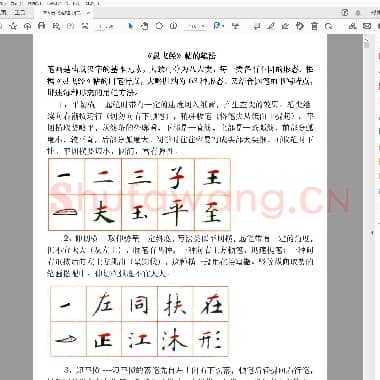Click the 同 character cell
Screen dimensions: 380x380
(140, 304)
